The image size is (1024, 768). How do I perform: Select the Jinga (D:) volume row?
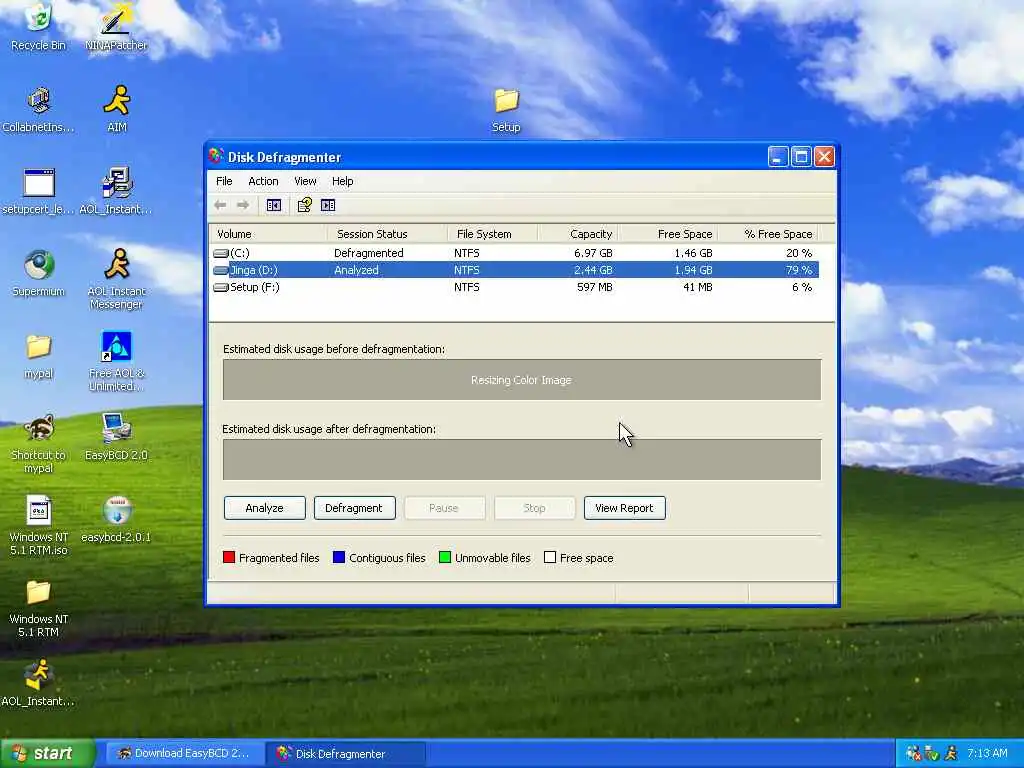[x=515, y=270]
